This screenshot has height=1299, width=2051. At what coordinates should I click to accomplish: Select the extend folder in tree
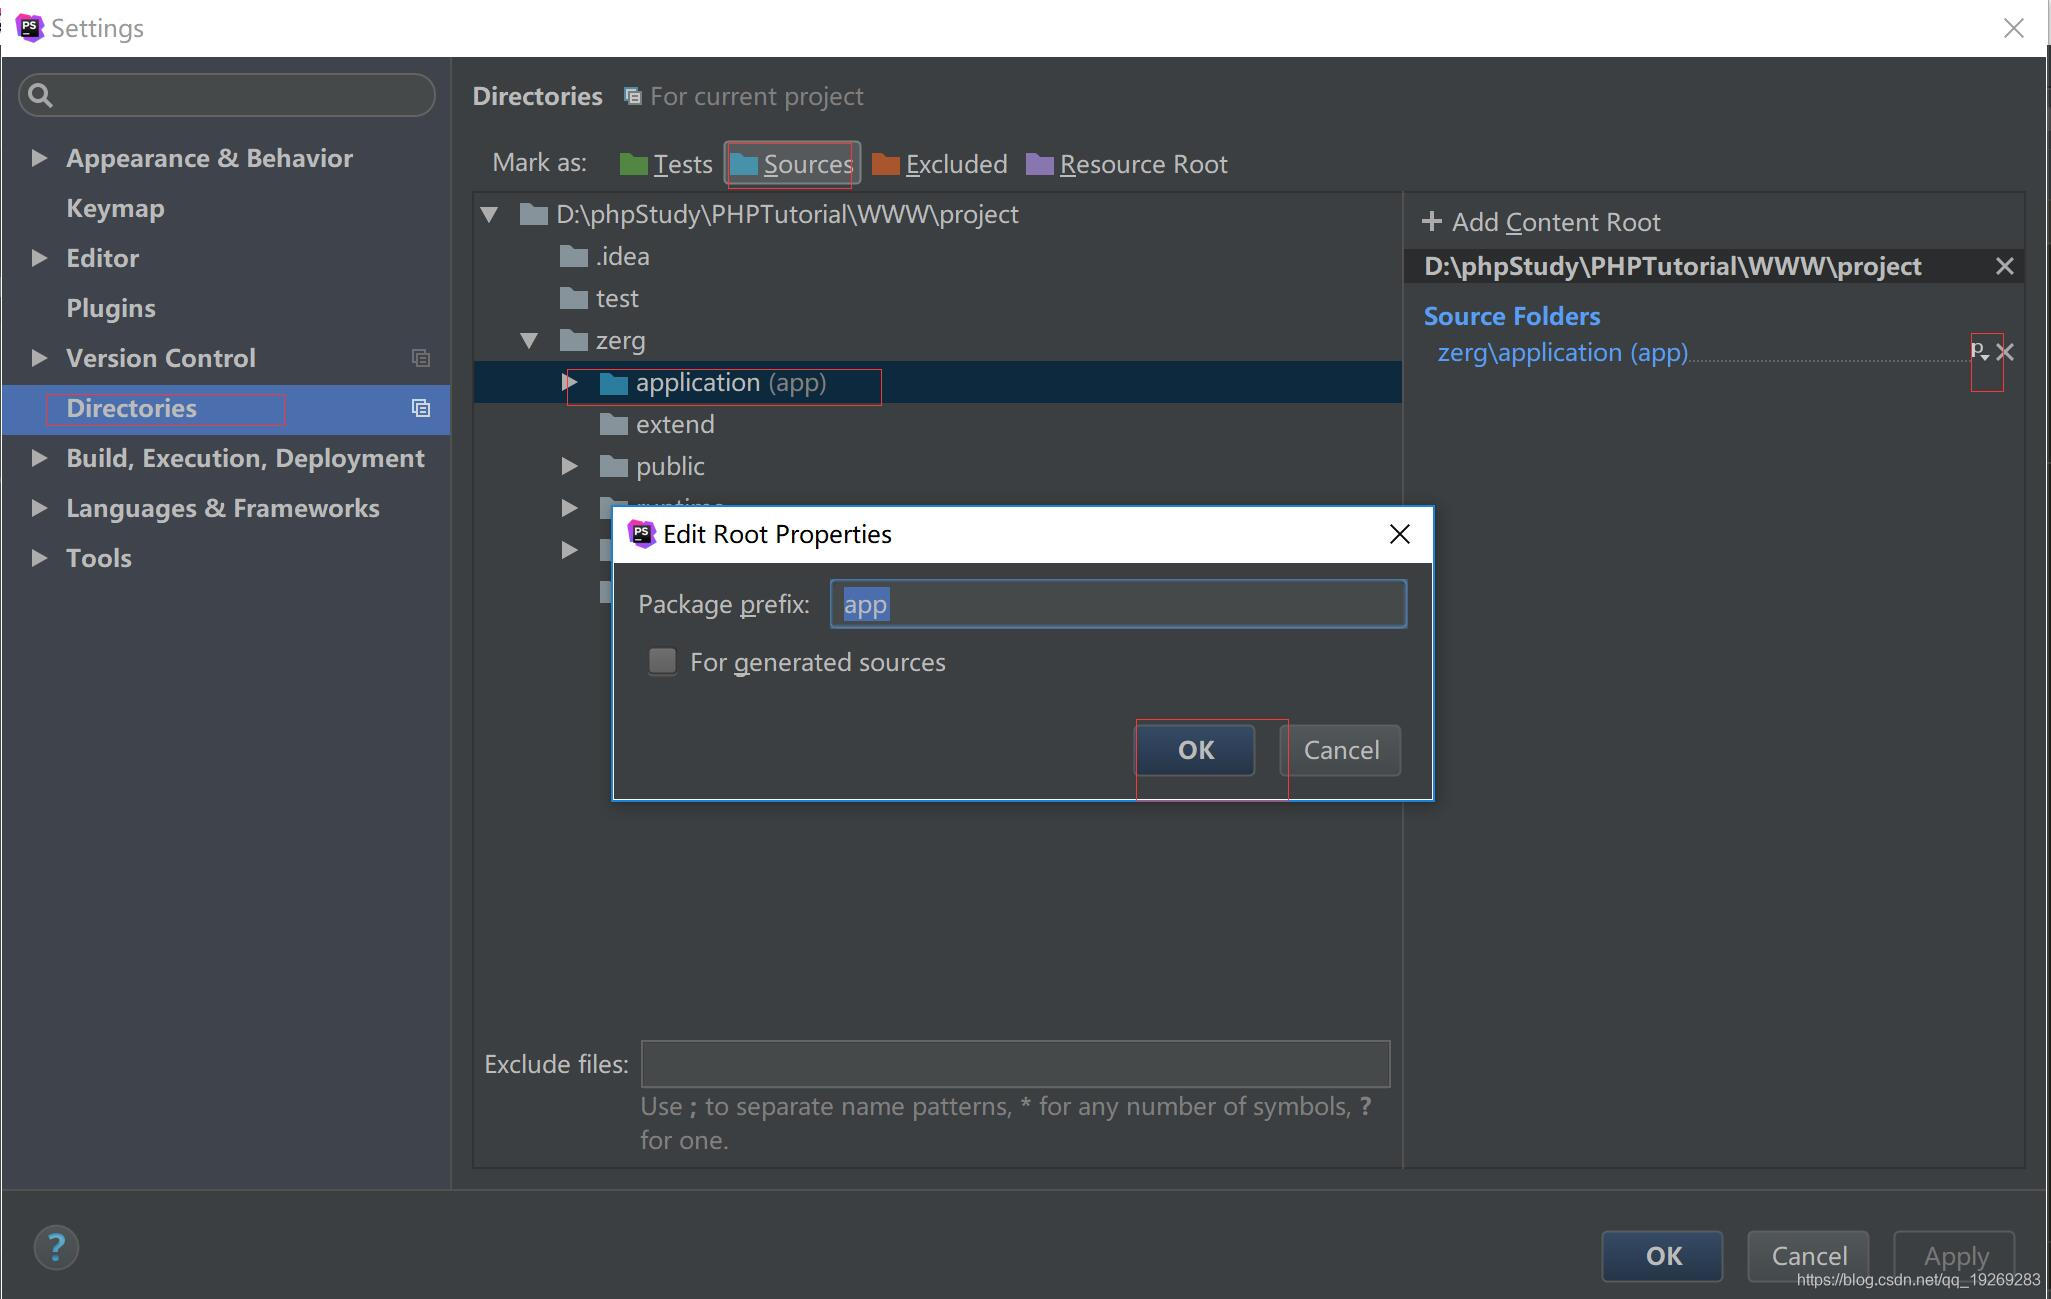(x=674, y=424)
